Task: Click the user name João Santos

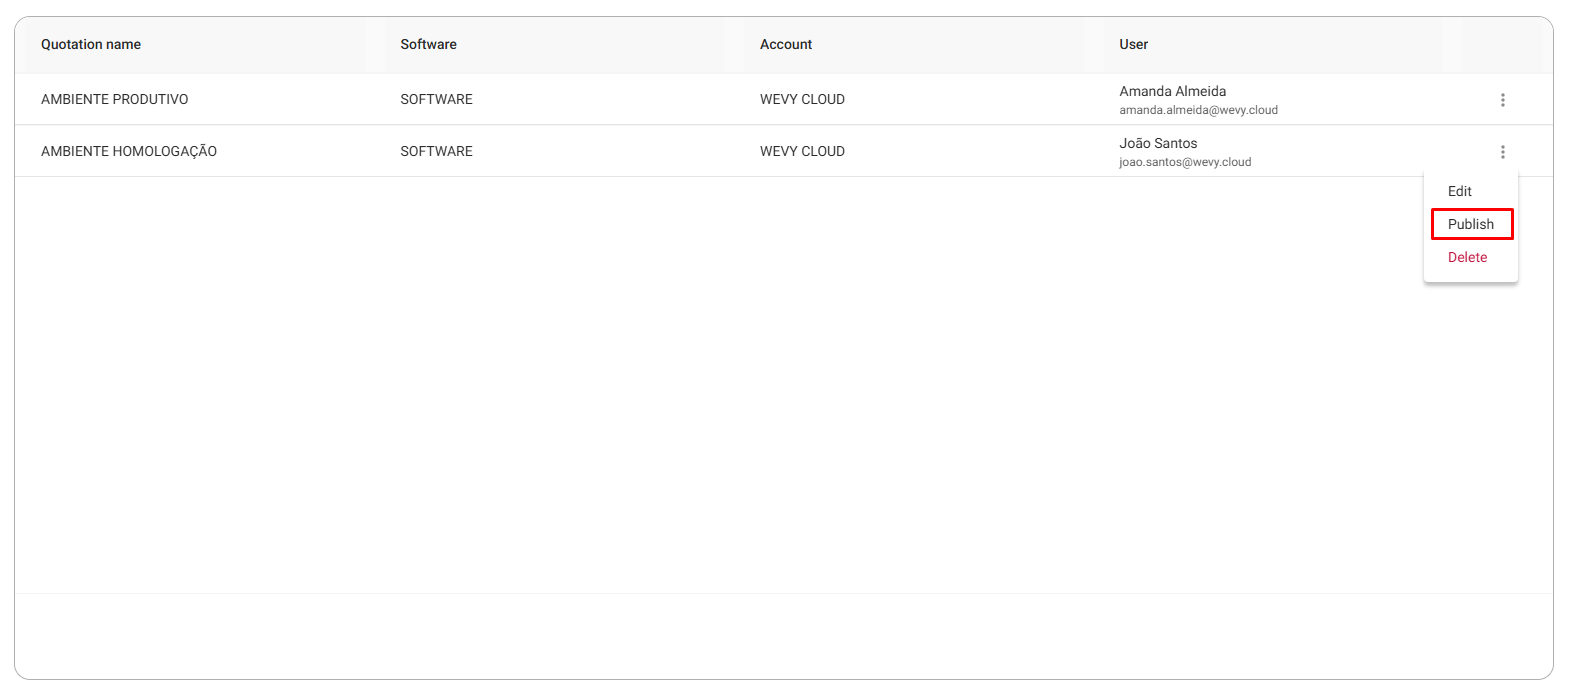Action: click(1158, 143)
